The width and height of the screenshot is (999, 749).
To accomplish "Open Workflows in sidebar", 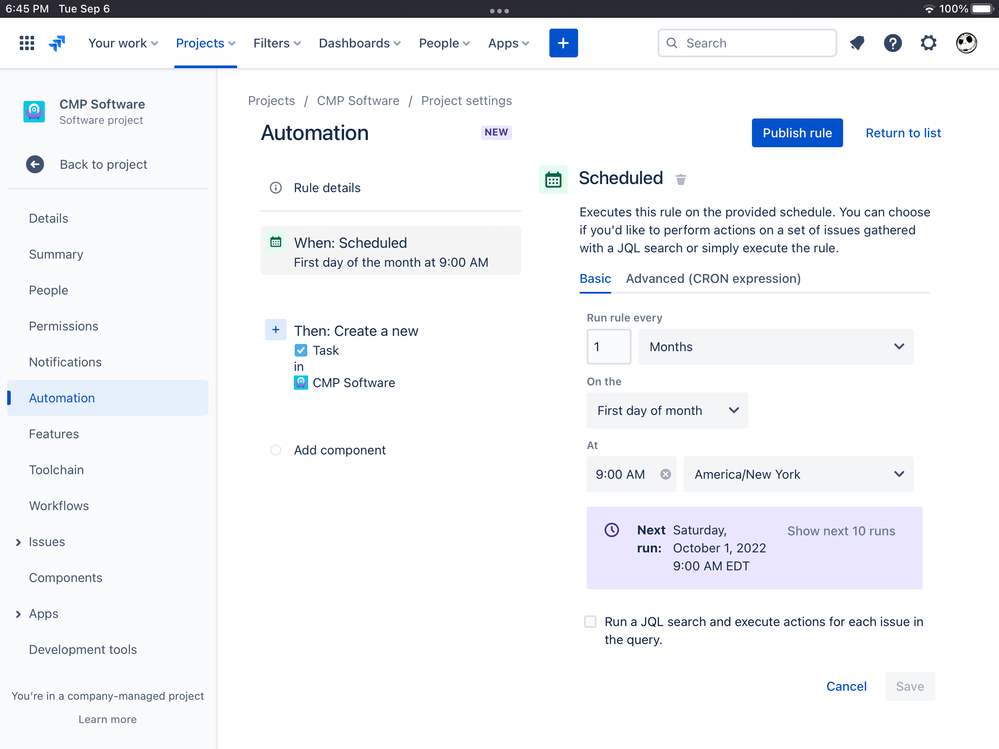I will click(59, 506).
